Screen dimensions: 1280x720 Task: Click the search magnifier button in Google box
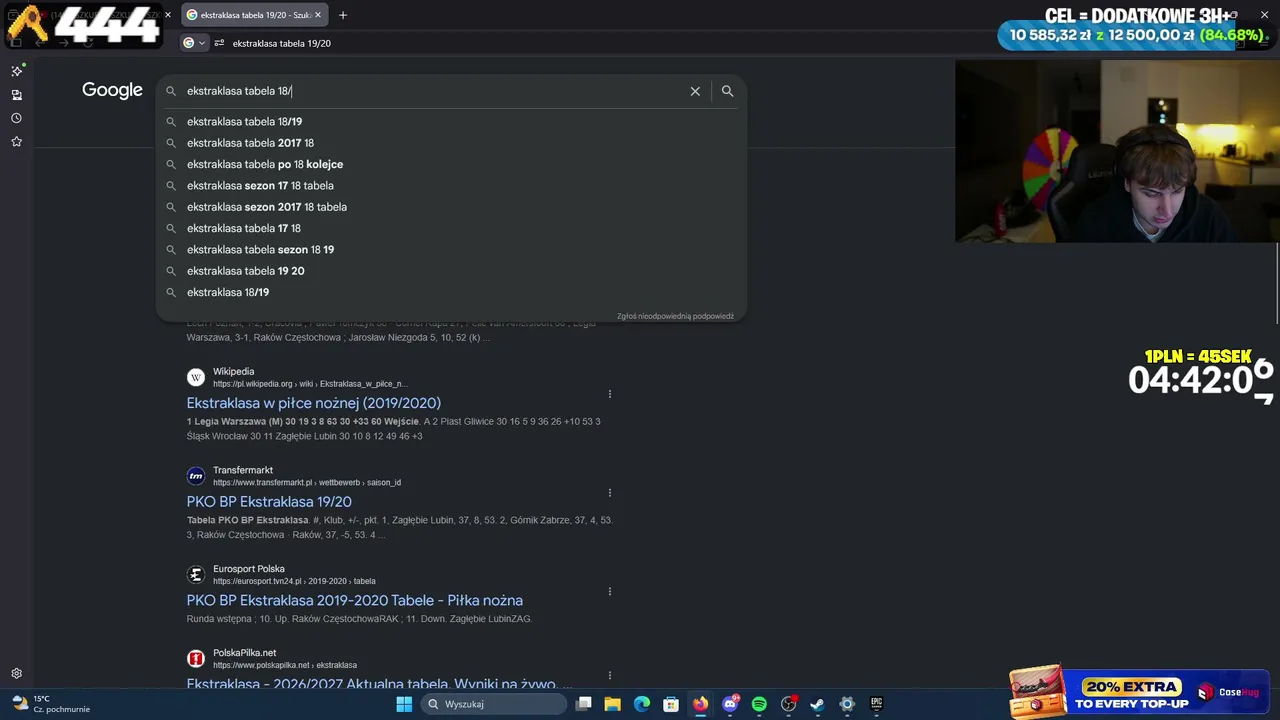coord(727,91)
